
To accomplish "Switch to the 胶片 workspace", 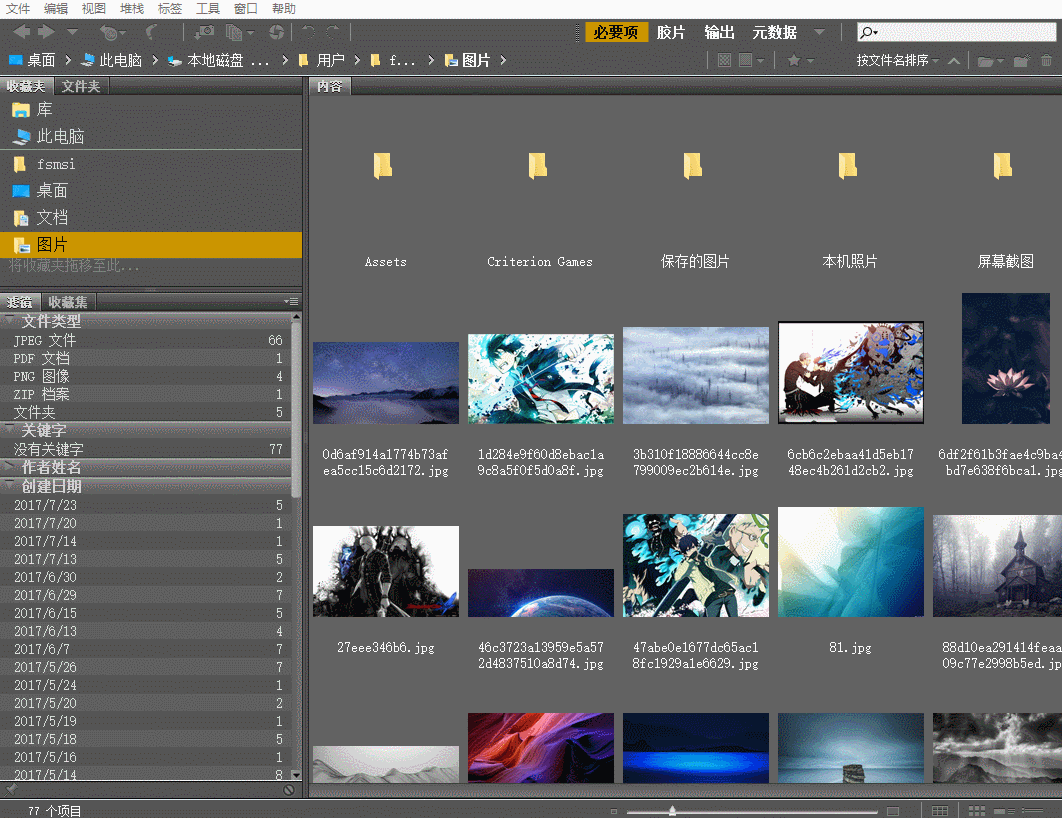I will tap(671, 32).
